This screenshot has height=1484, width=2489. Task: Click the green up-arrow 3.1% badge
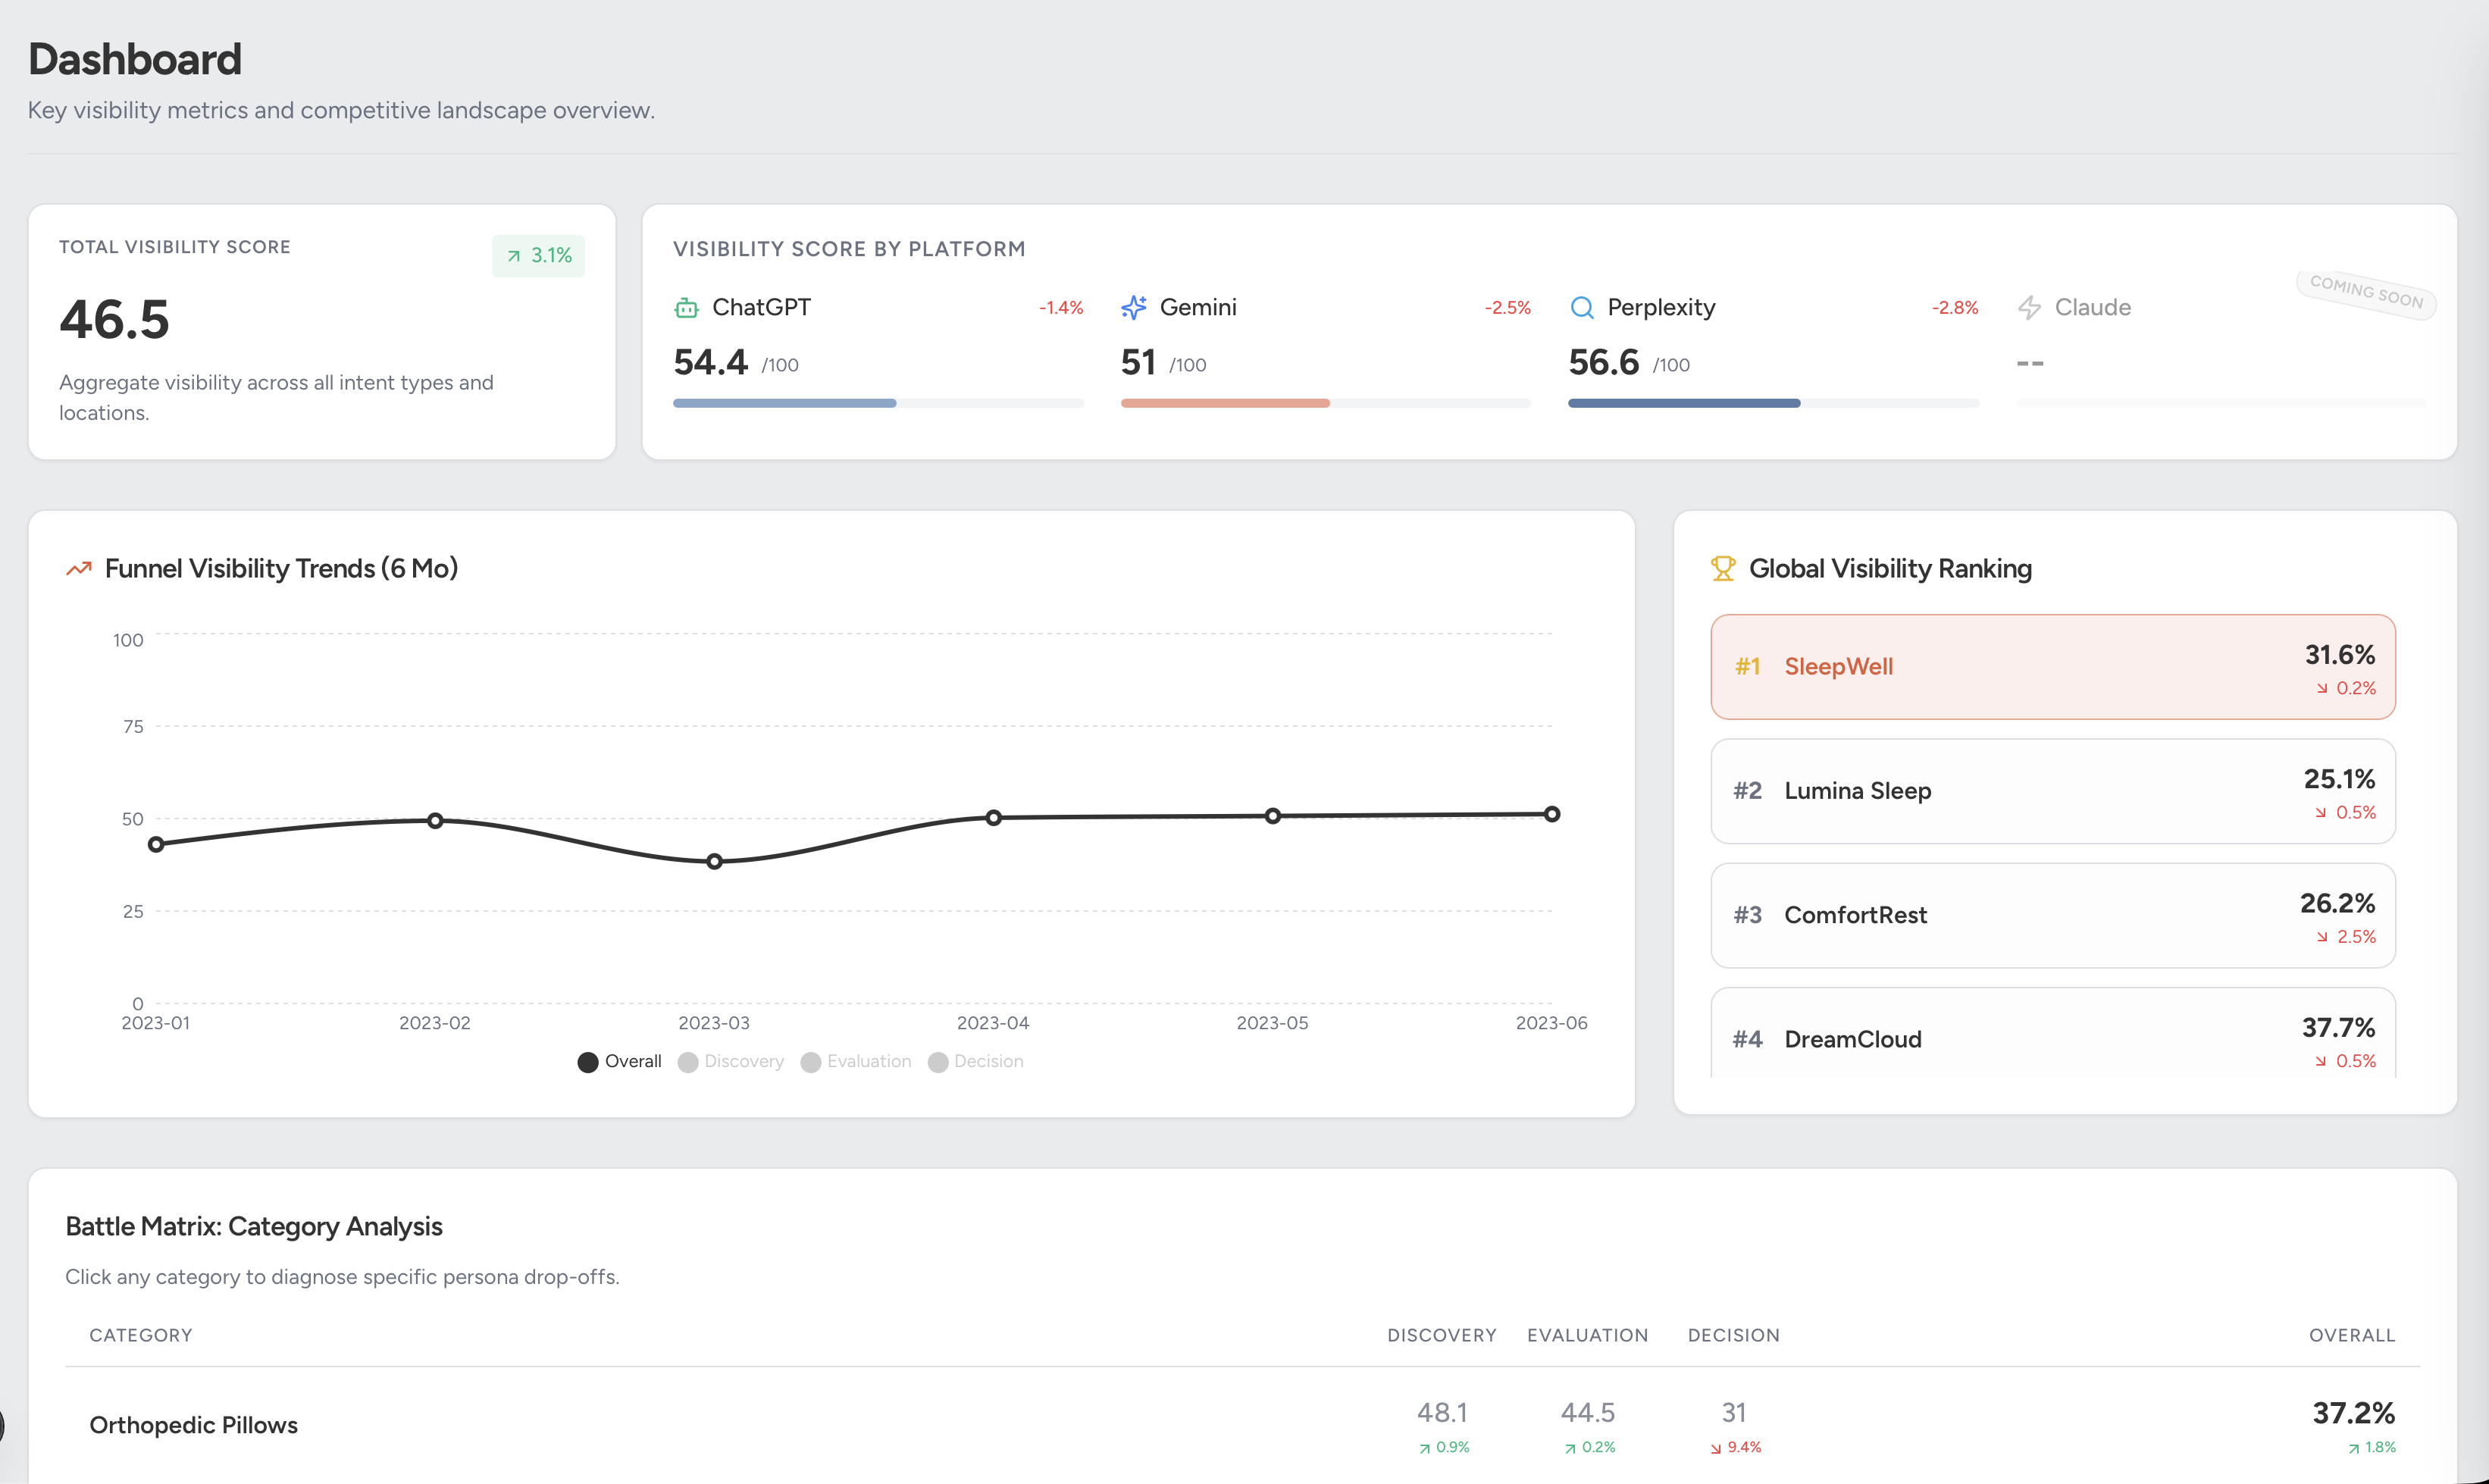pyautogui.click(x=538, y=256)
